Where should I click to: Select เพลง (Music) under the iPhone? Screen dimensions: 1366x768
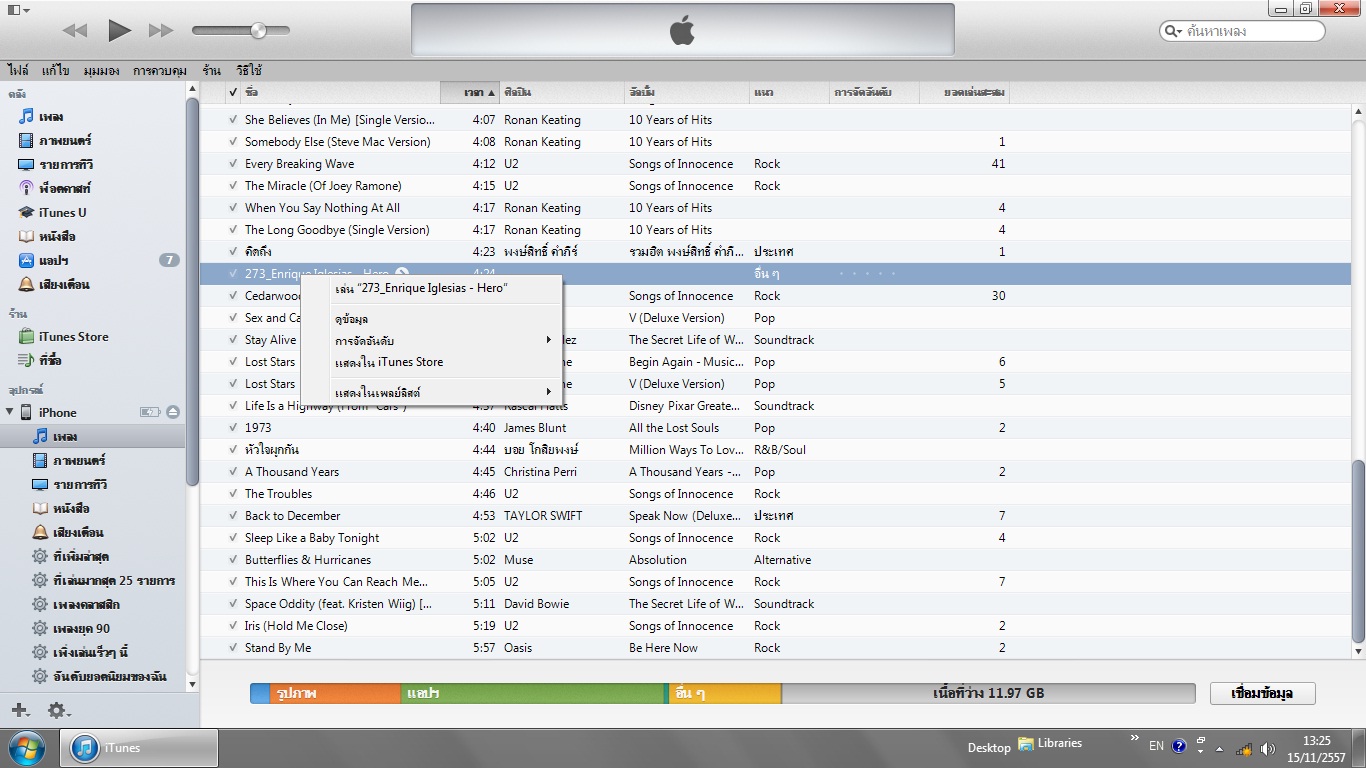[x=65, y=436]
